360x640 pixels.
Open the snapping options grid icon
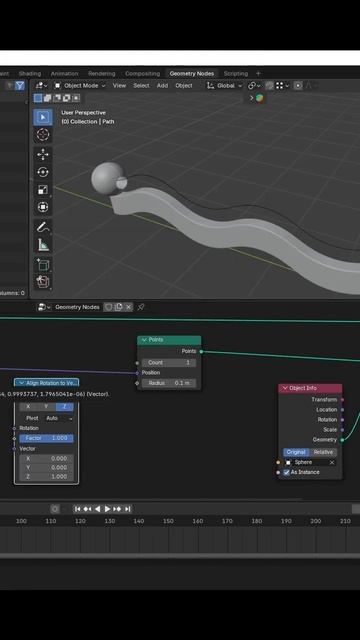coord(282,85)
